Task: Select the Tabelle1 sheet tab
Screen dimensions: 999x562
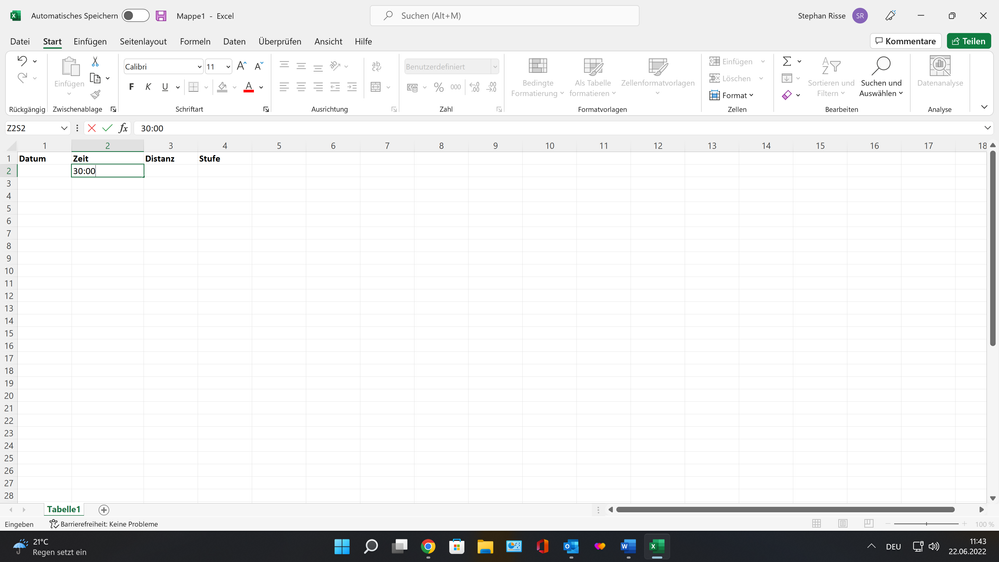Action: coord(64,509)
